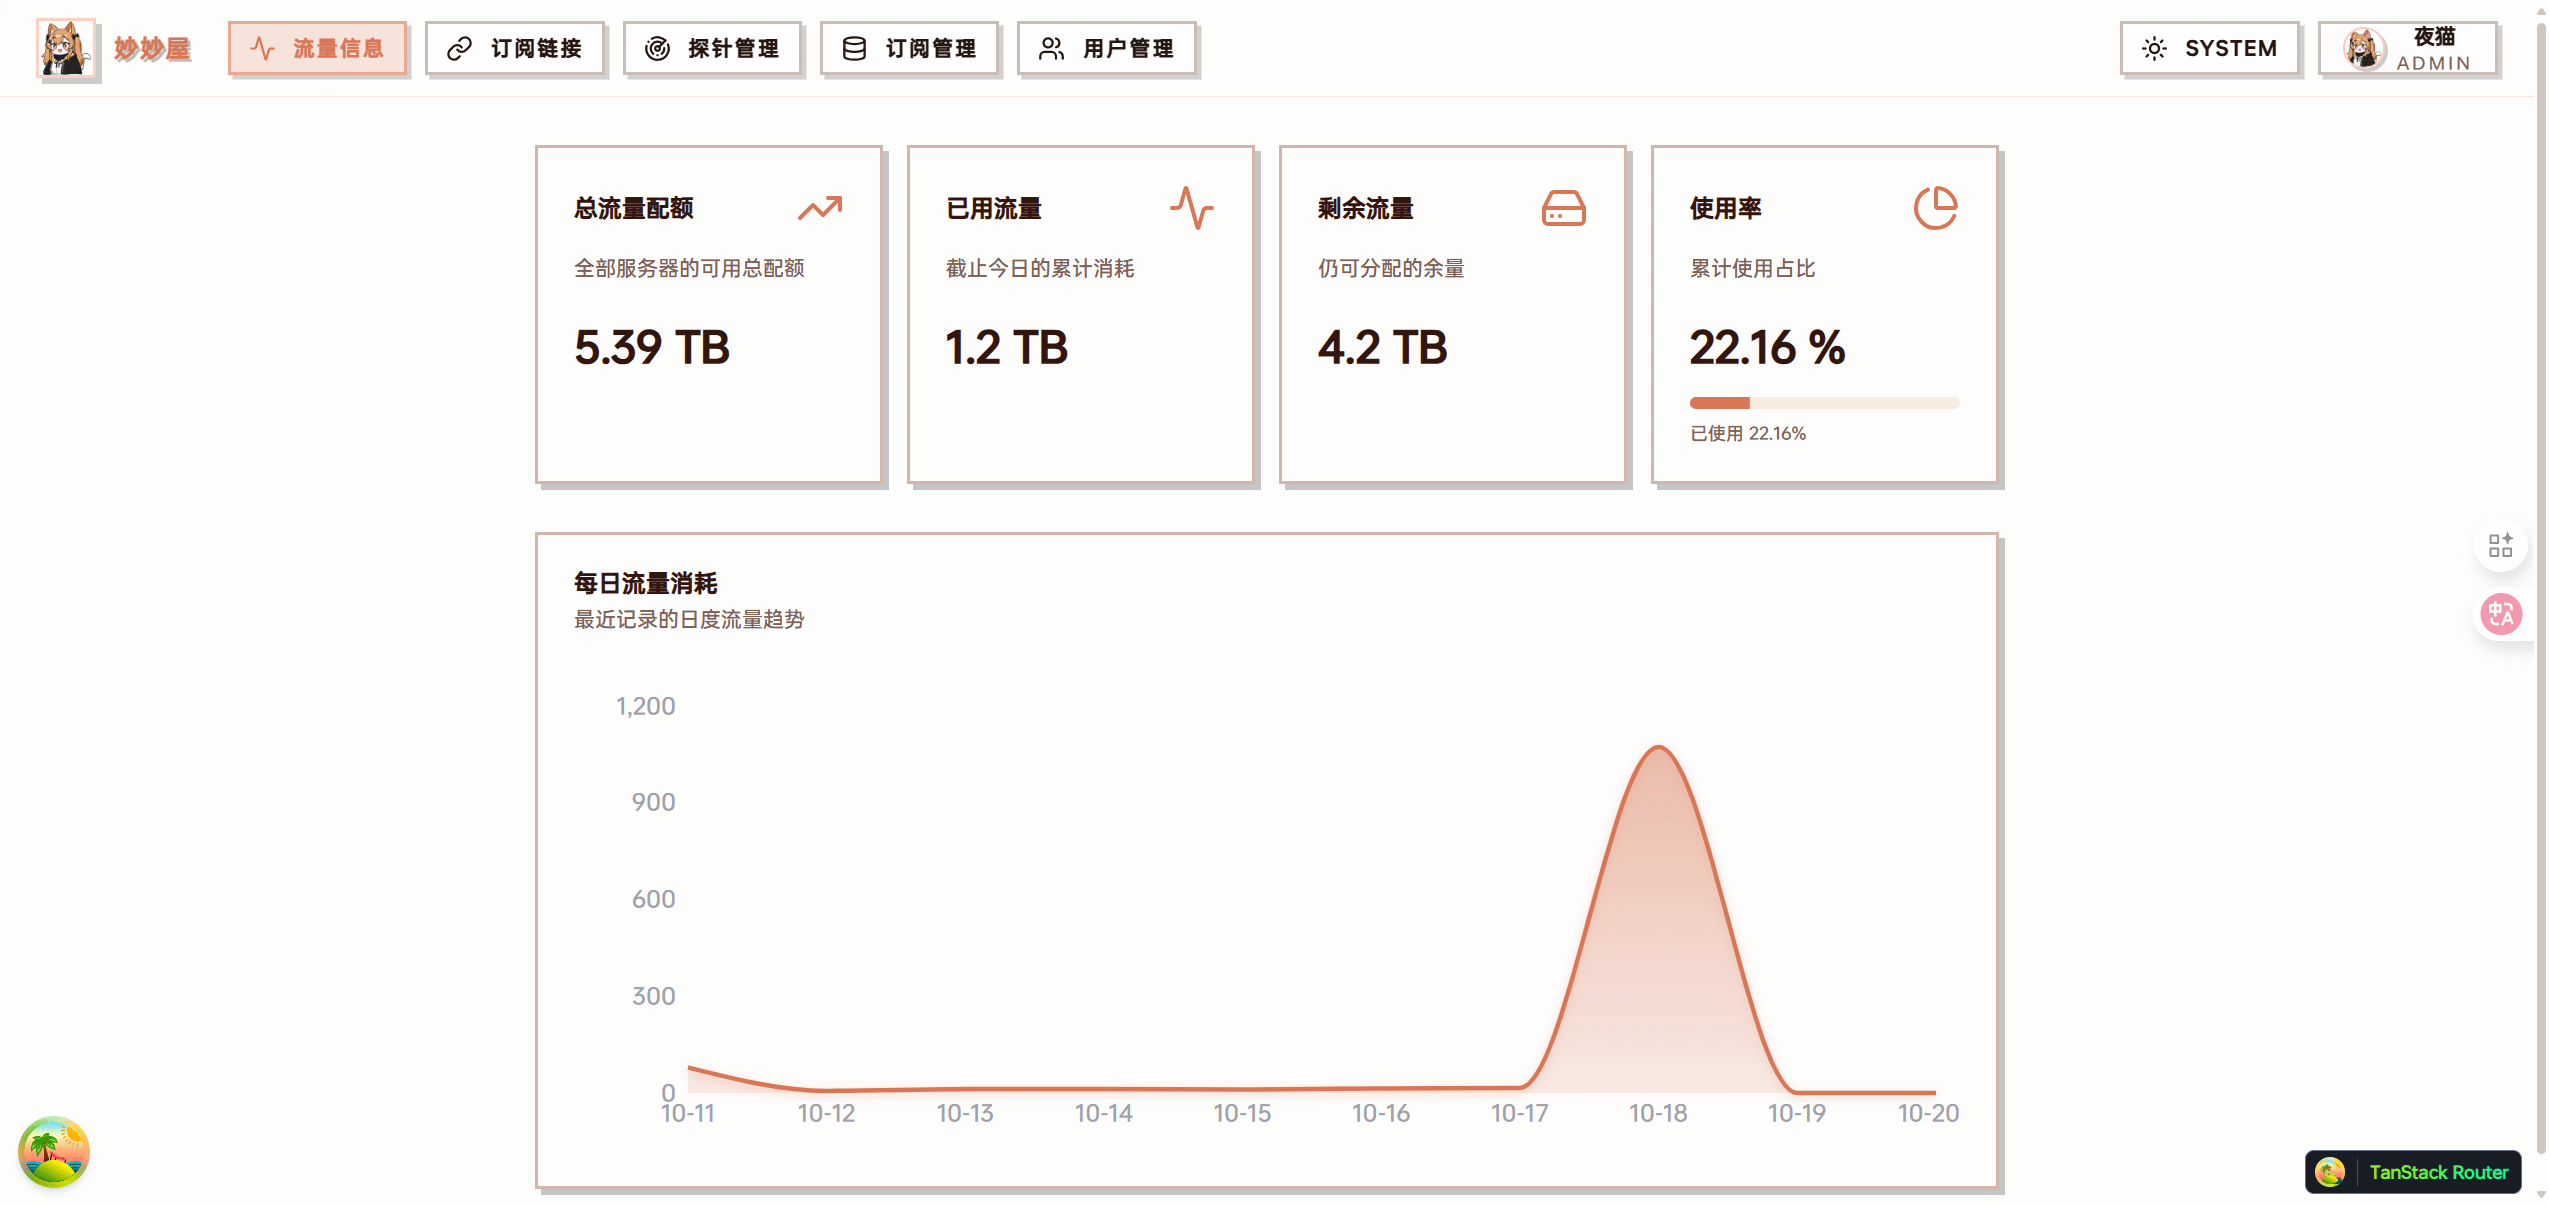Click the hard drive icon on 剩余流量 card
Viewport: 2549px width, 1206px height.
tap(1563, 208)
